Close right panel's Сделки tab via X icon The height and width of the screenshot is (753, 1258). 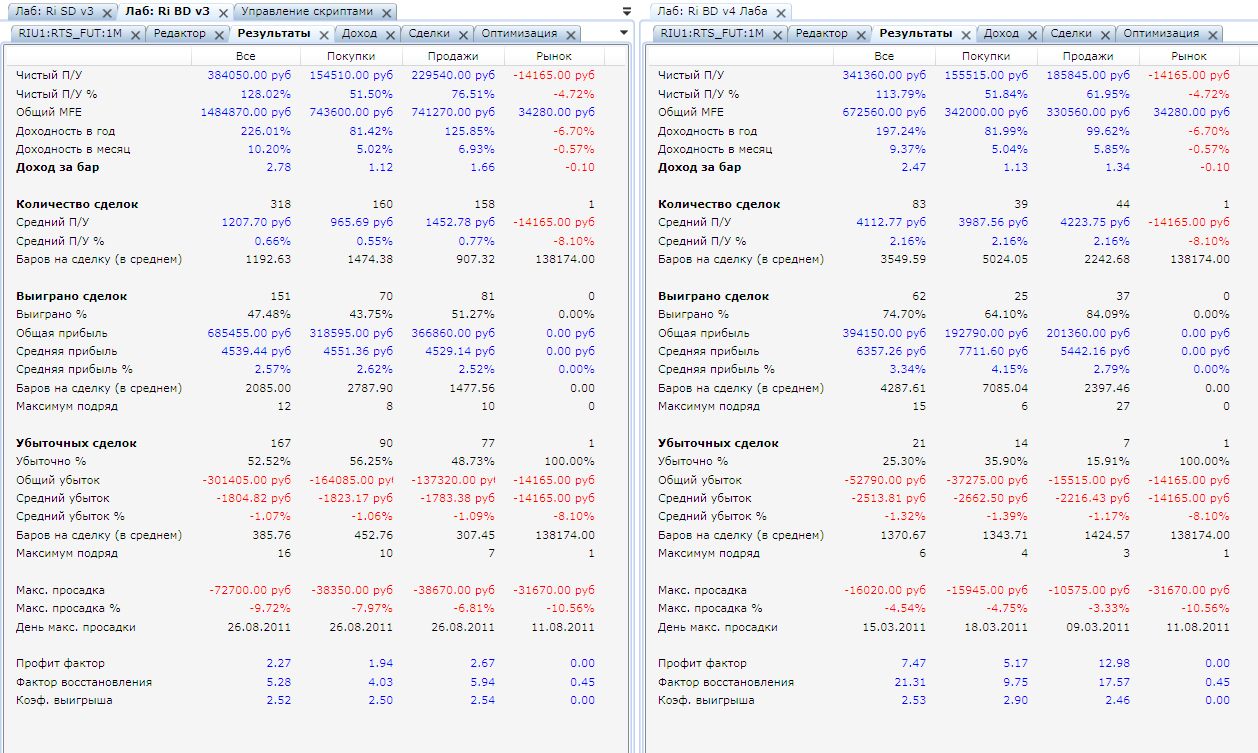tap(1104, 34)
